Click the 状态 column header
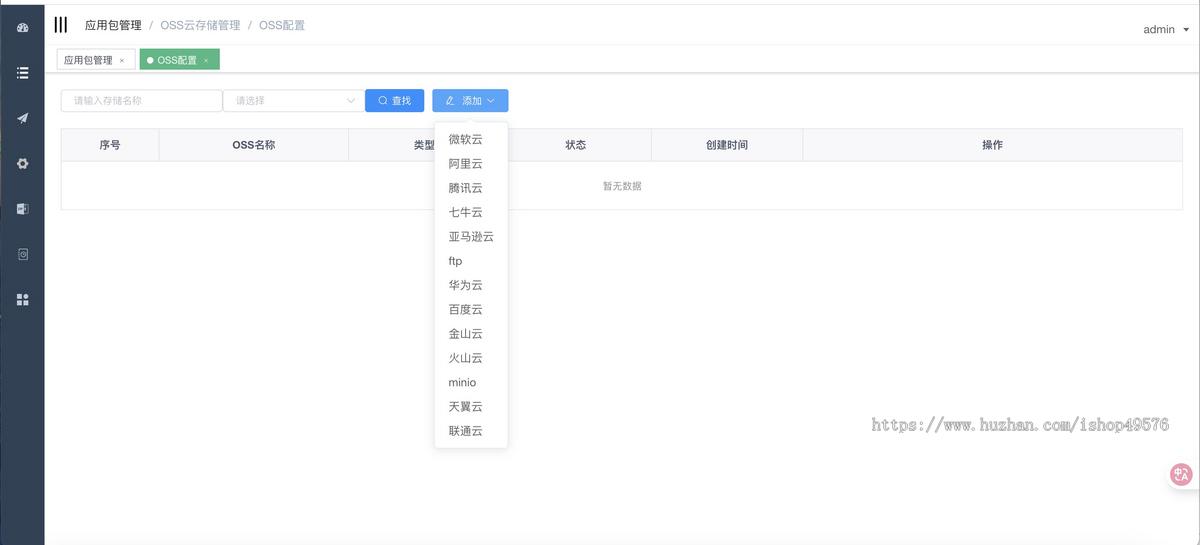 point(575,145)
